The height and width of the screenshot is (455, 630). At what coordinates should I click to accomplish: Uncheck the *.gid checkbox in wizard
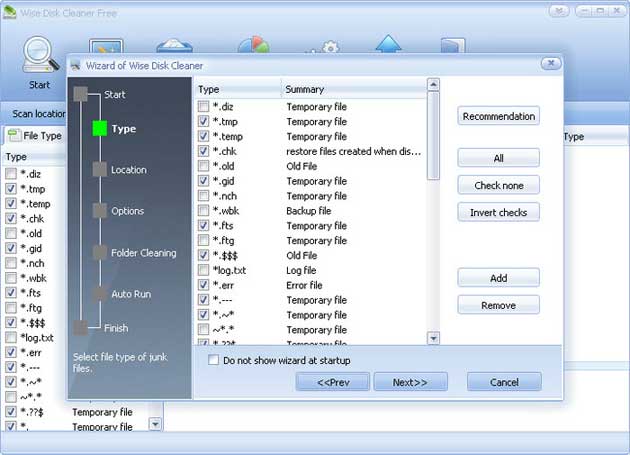203,180
